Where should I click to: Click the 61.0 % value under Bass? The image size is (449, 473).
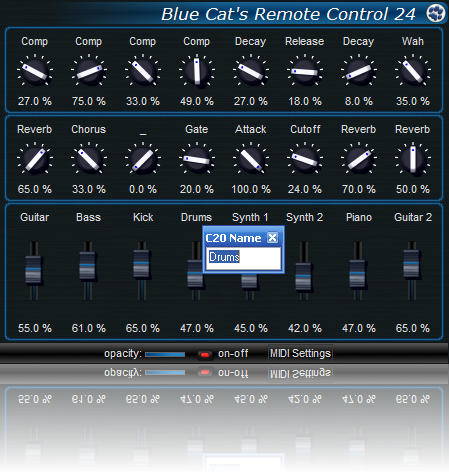click(x=89, y=328)
